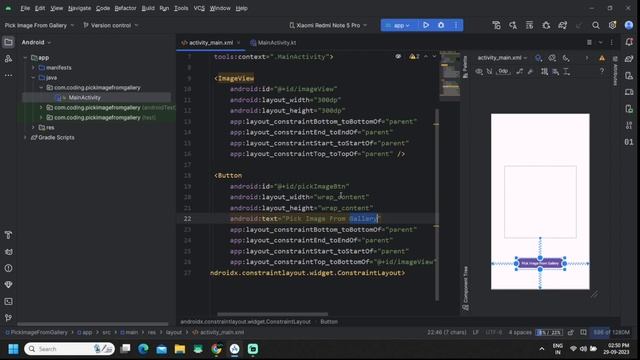Open Search Everywhere magnifier icon
640x360 pixels.
[596, 25]
